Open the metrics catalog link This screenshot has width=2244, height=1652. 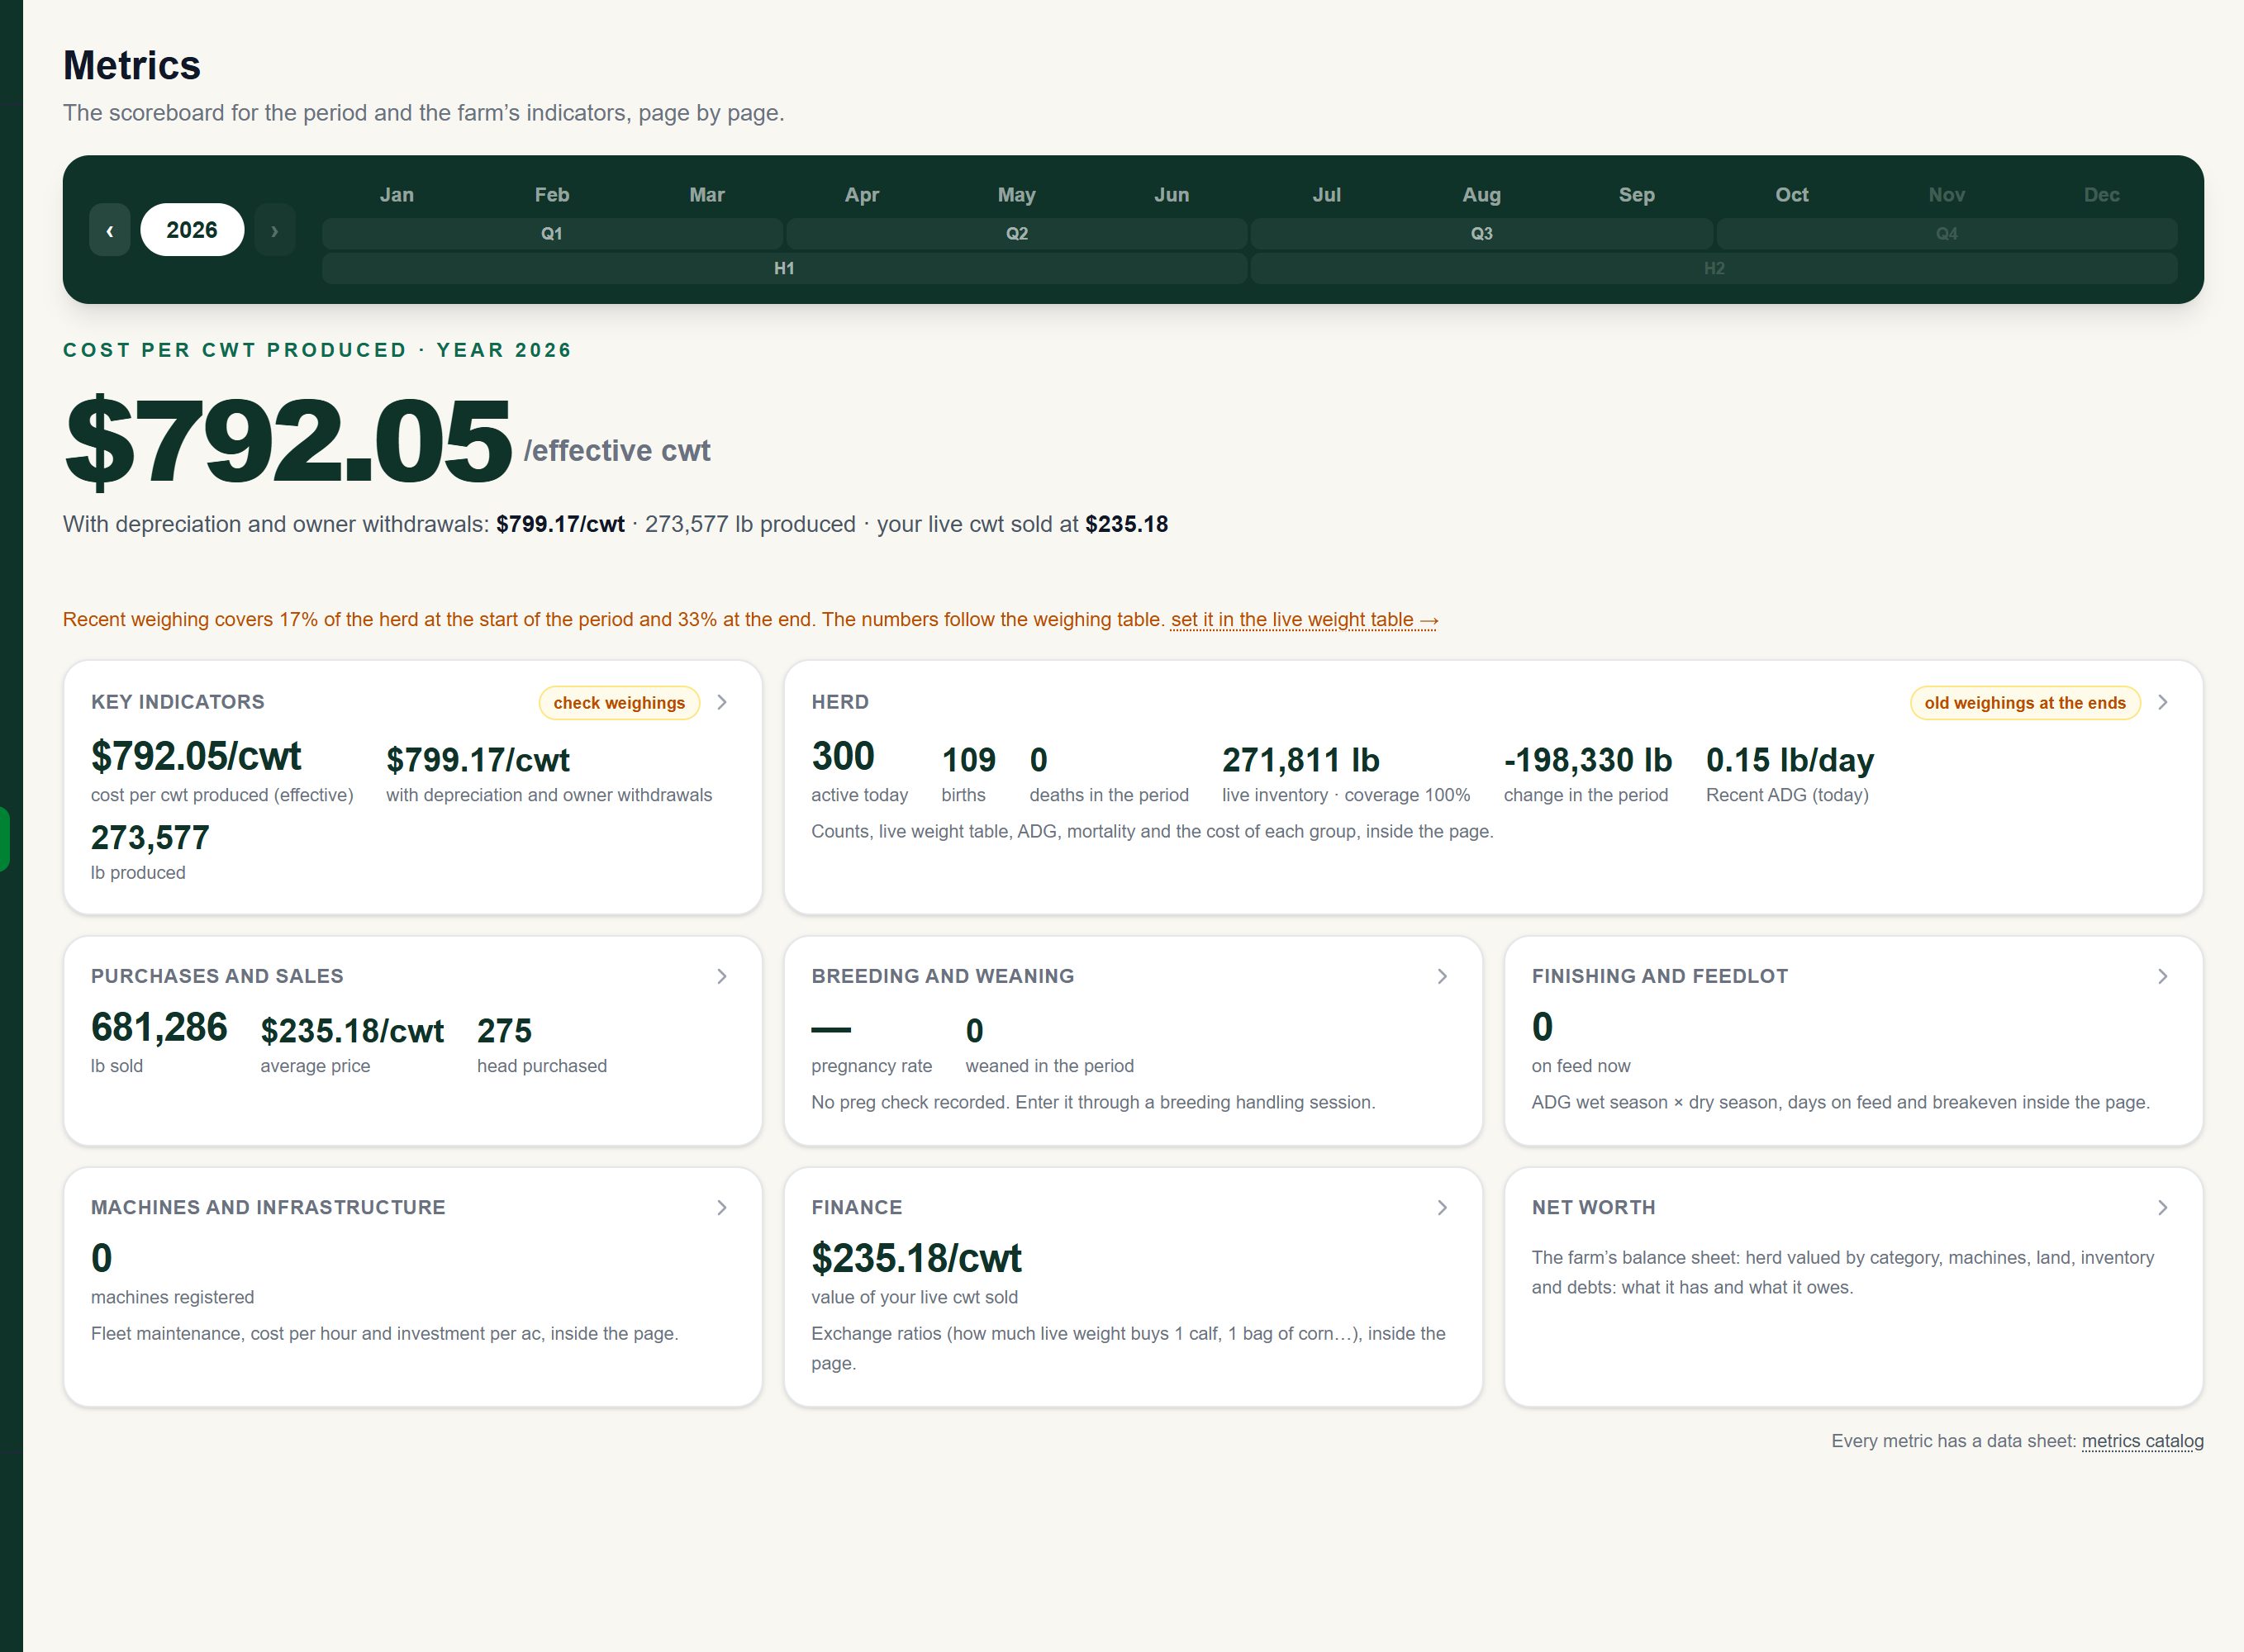pyautogui.click(x=2142, y=1441)
